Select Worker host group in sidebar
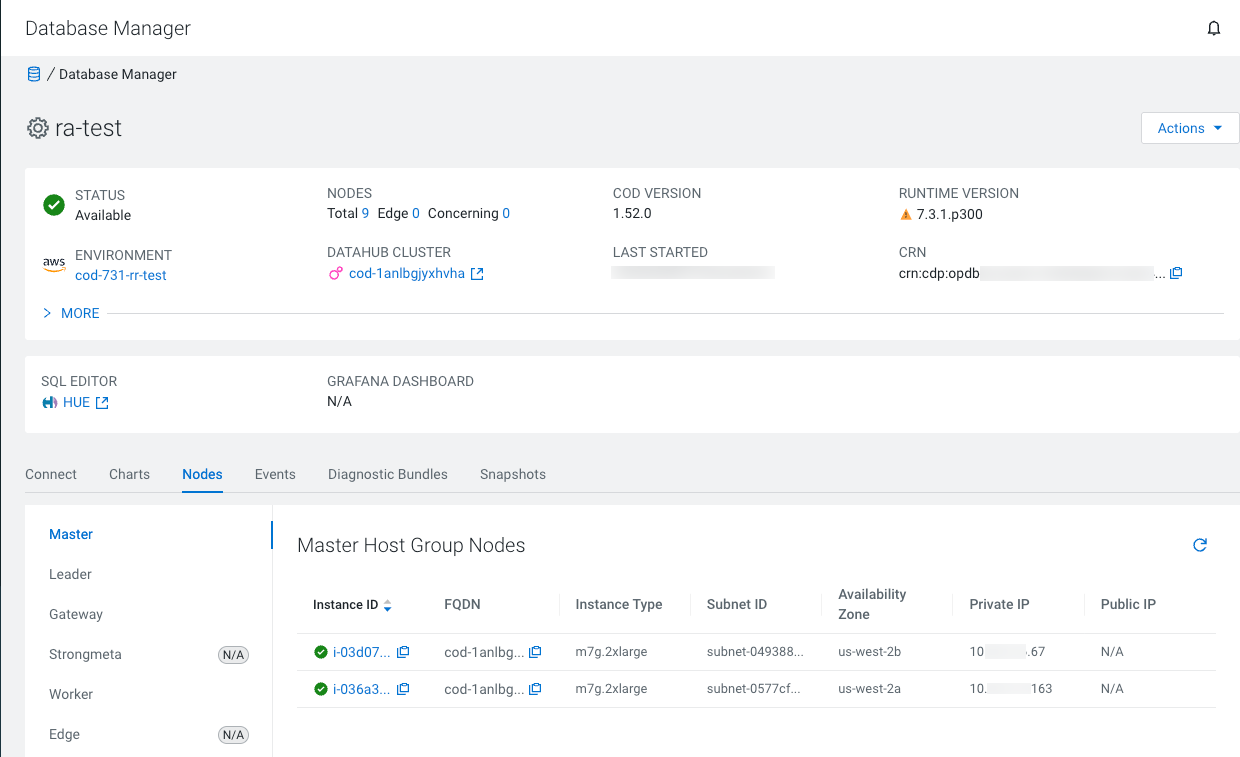This screenshot has height=757, width=1240. 71,694
